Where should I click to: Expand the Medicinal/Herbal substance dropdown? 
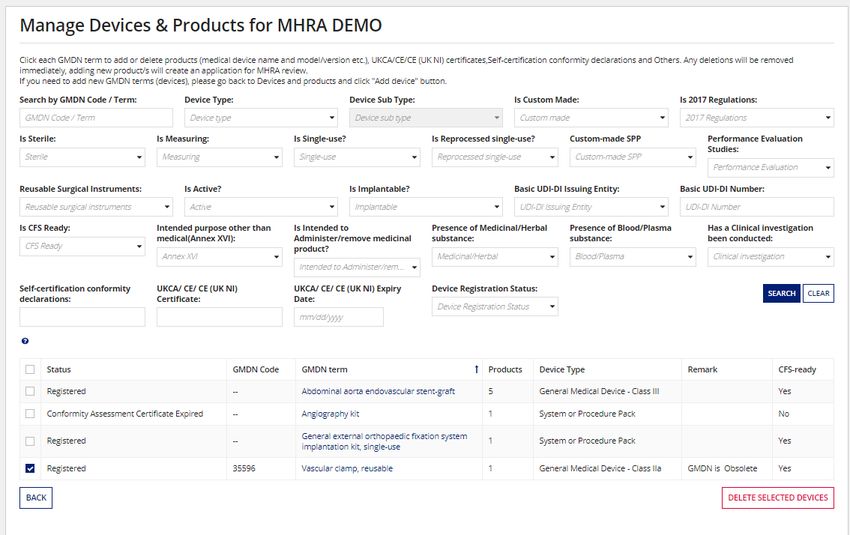[495, 256]
